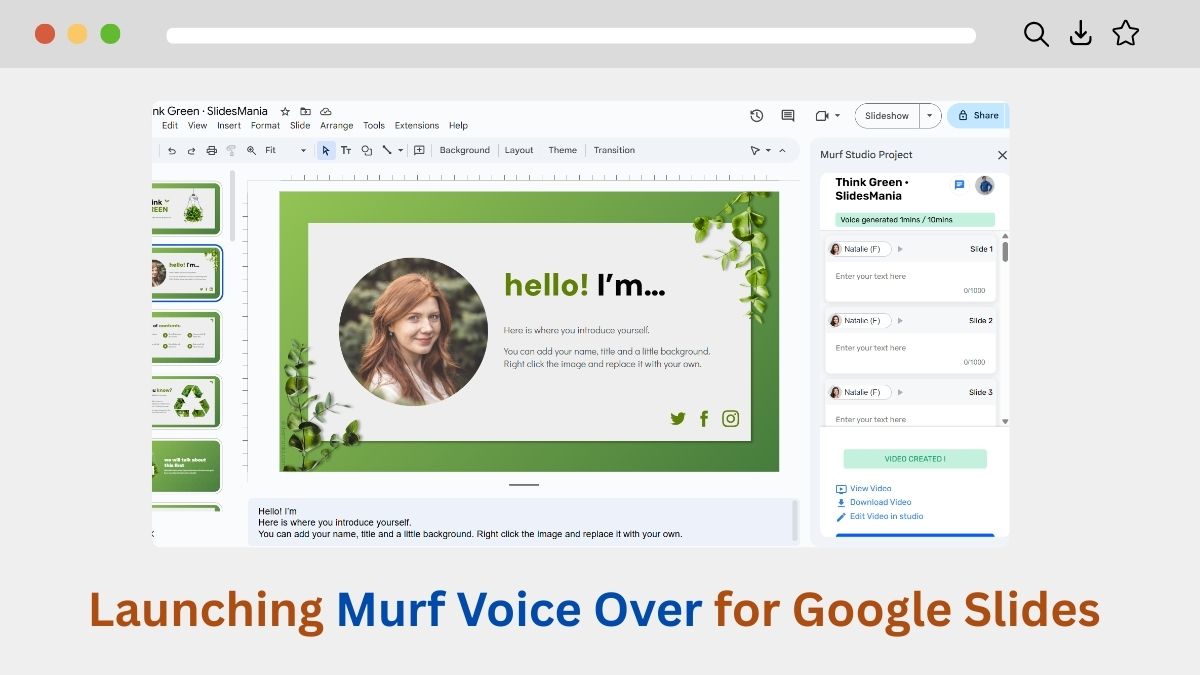This screenshot has width=1200, height=675.
Task: Collapse the menus with chevron-up icon
Action: 782,151
